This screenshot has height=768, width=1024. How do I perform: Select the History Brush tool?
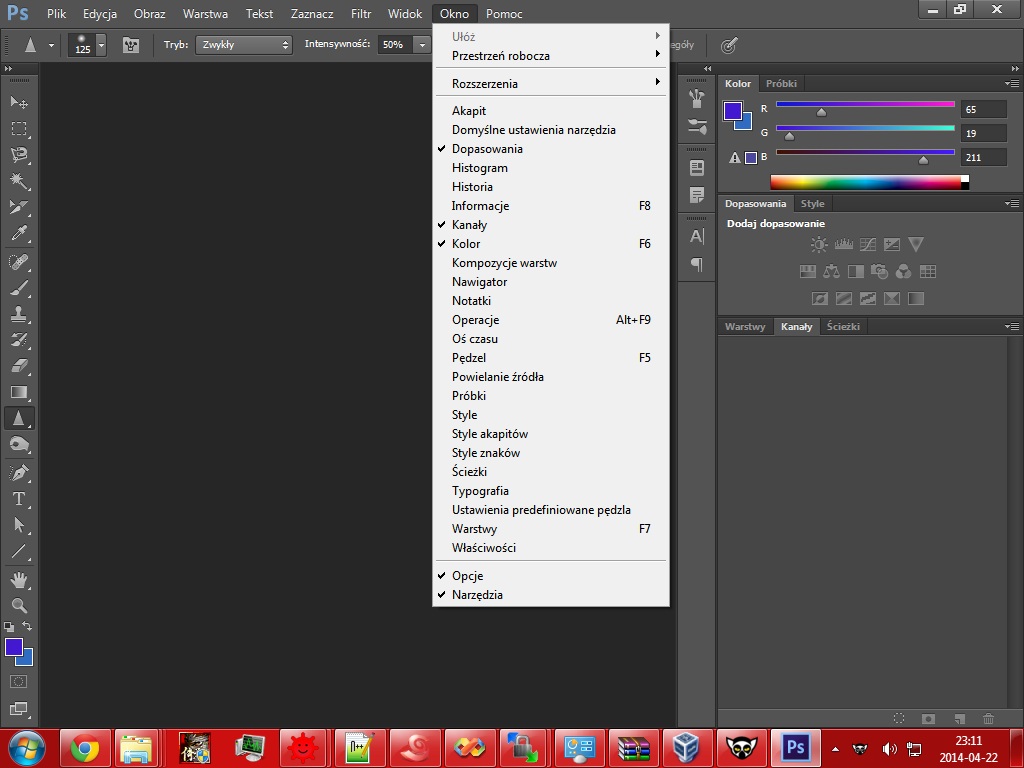coord(19,340)
